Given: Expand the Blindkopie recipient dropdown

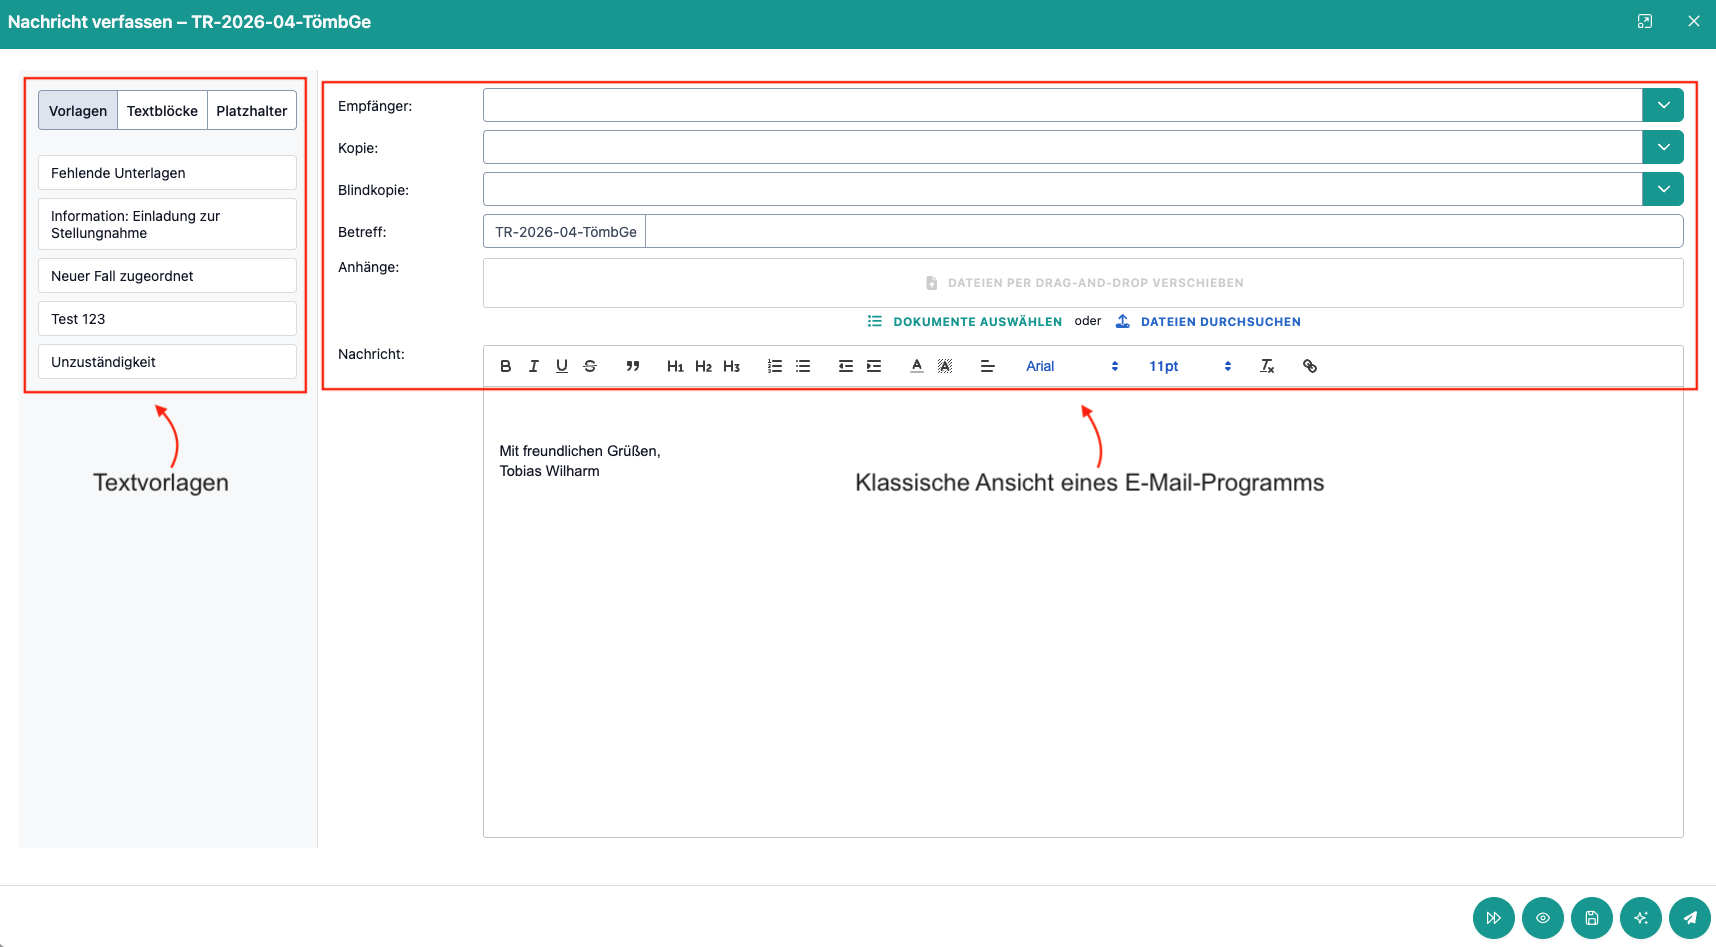Looking at the screenshot, I should click(x=1663, y=189).
